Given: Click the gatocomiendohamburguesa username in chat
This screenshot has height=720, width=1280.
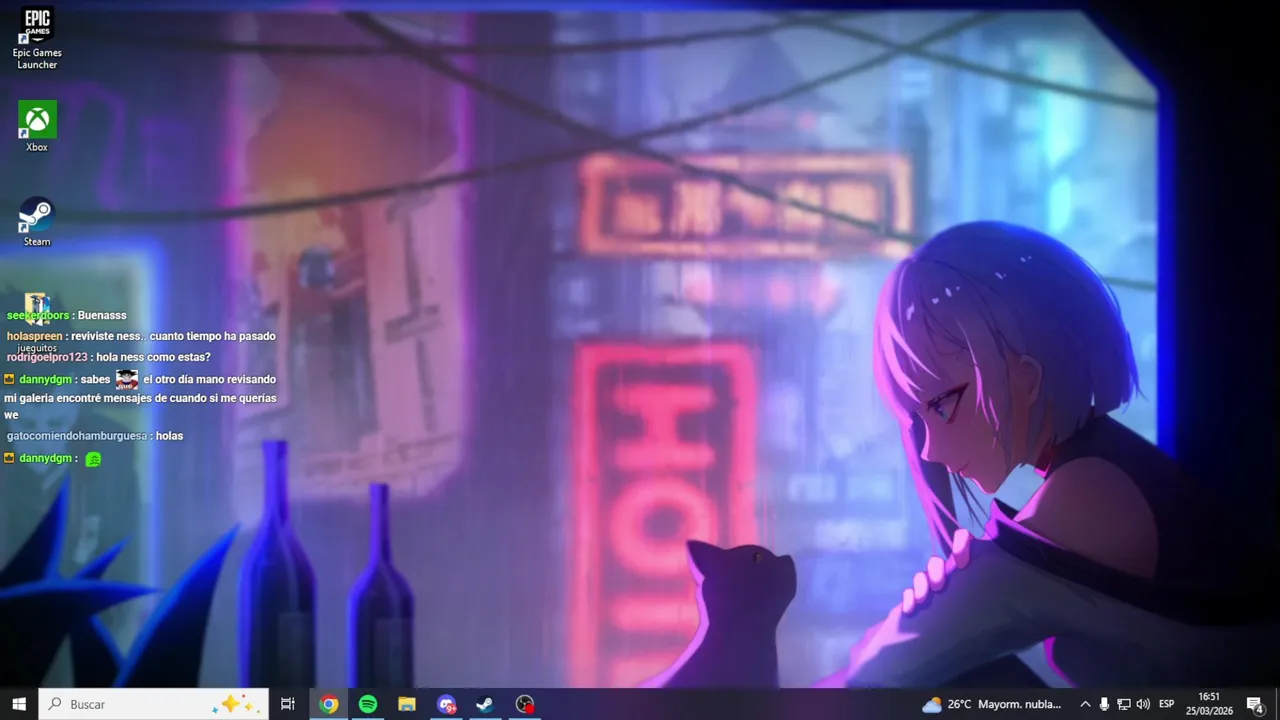Looking at the screenshot, I should click(x=77, y=436).
